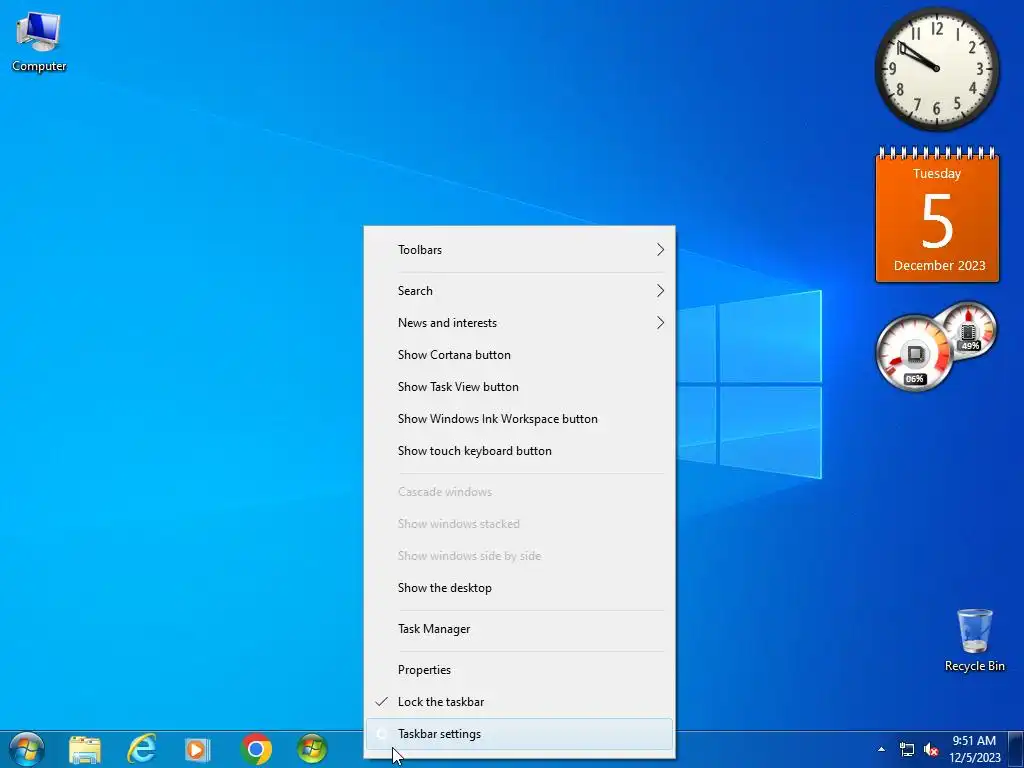Image resolution: width=1024 pixels, height=768 pixels.
Task: Expand the Toolbars submenu
Action: pos(520,249)
